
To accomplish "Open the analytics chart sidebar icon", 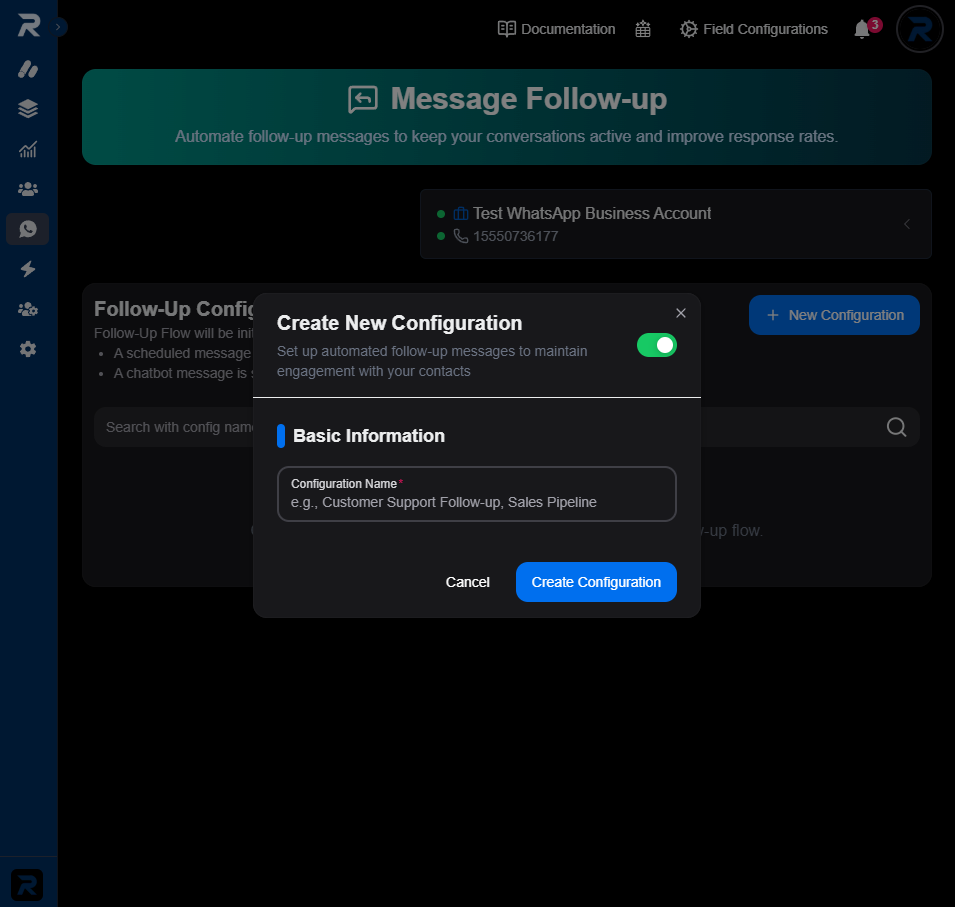I will click(28, 149).
